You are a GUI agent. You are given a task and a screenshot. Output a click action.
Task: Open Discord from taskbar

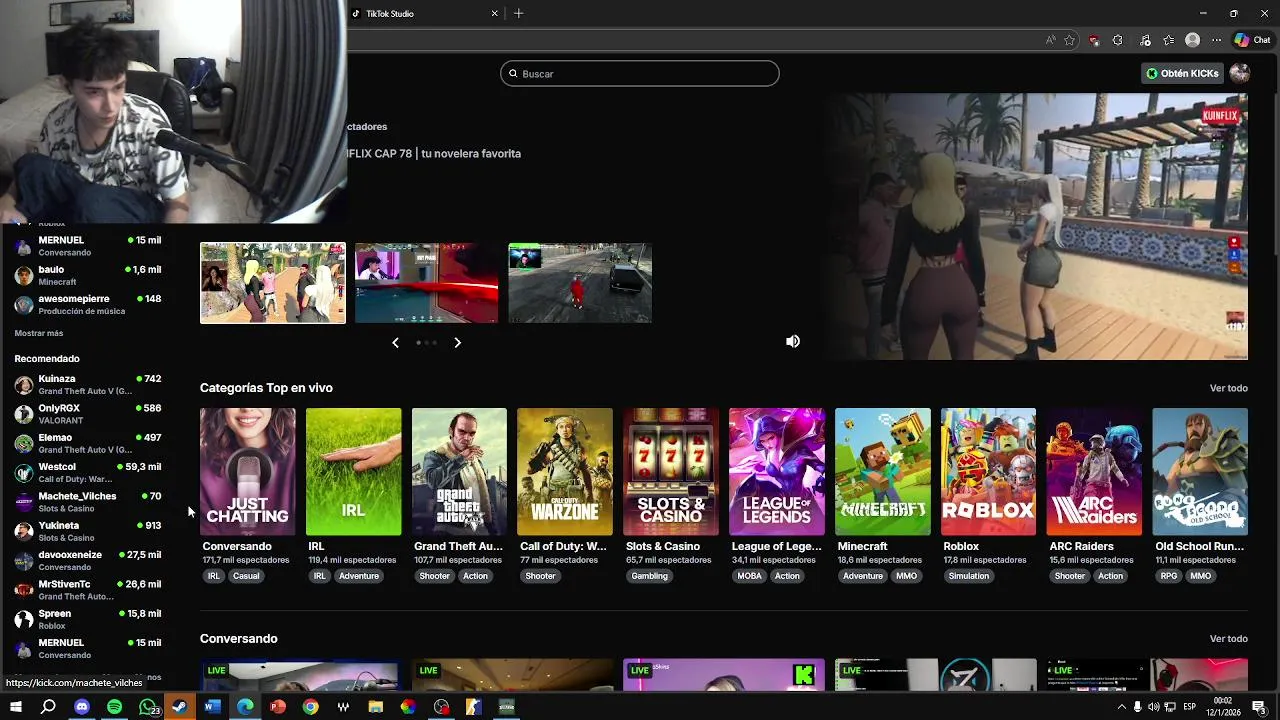[x=82, y=707]
